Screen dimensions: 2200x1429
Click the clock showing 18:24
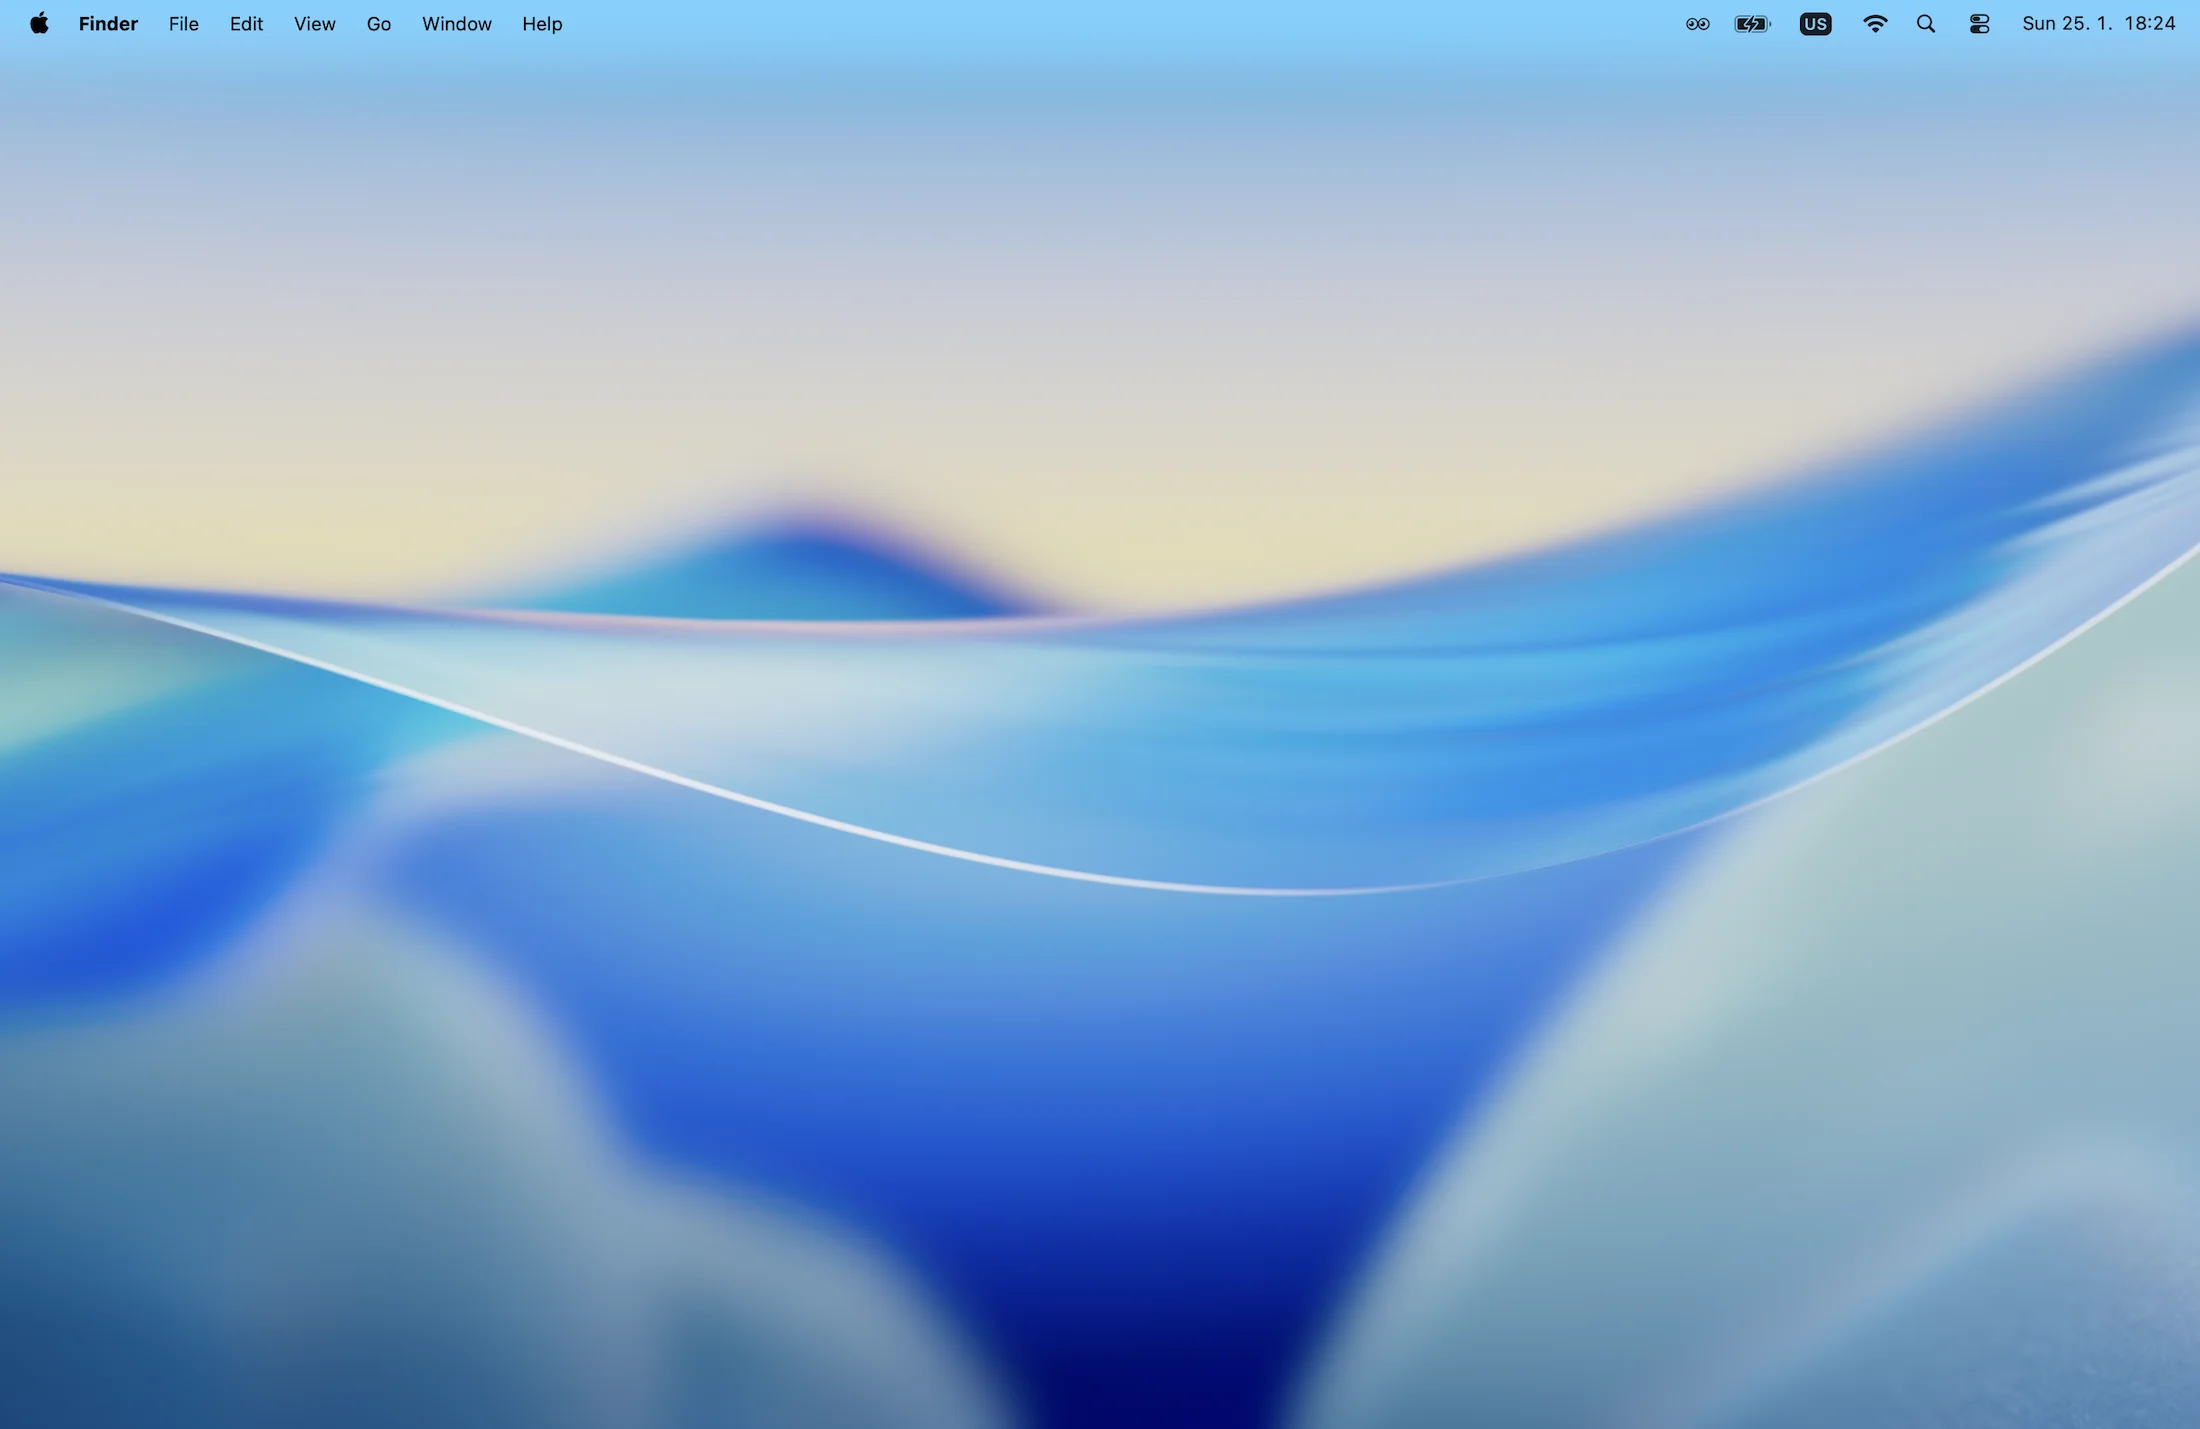(x=2150, y=24)
